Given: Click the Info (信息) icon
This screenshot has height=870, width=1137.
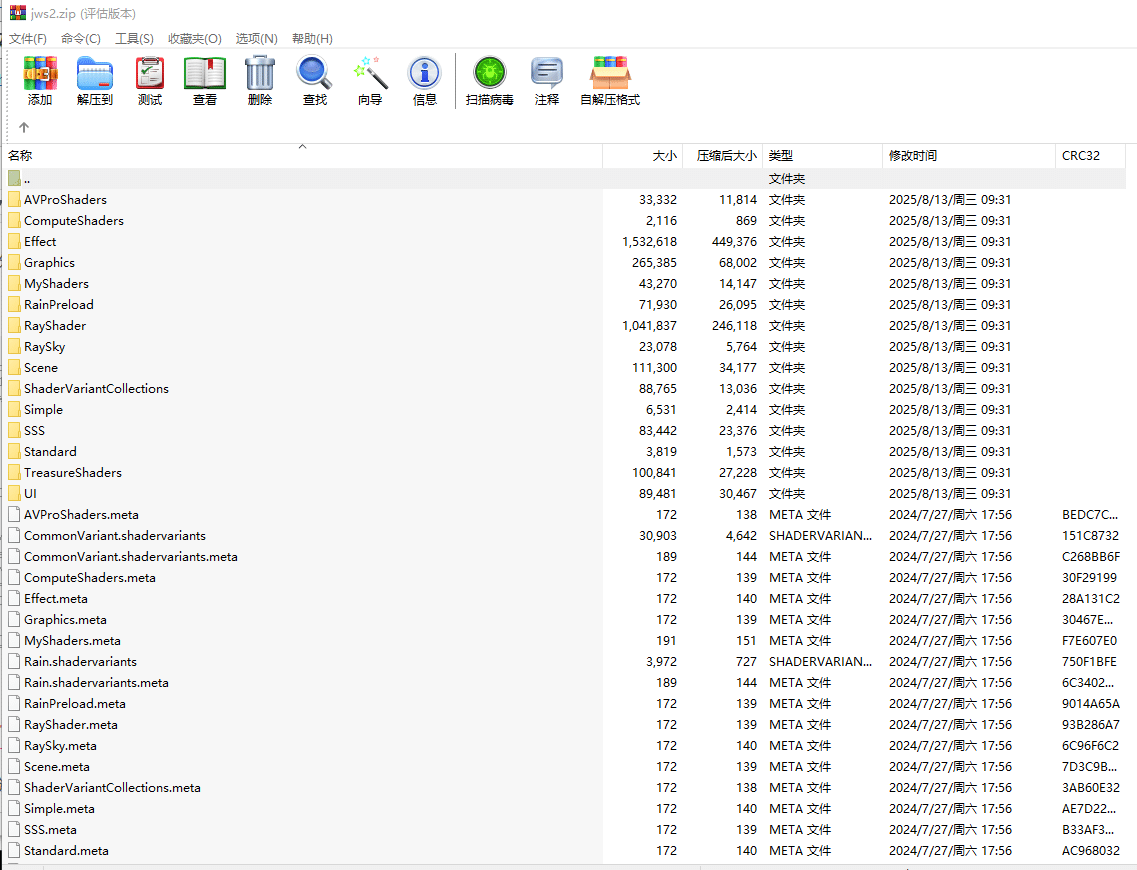Looking at the screenshot, I should [x=425, y=75].
